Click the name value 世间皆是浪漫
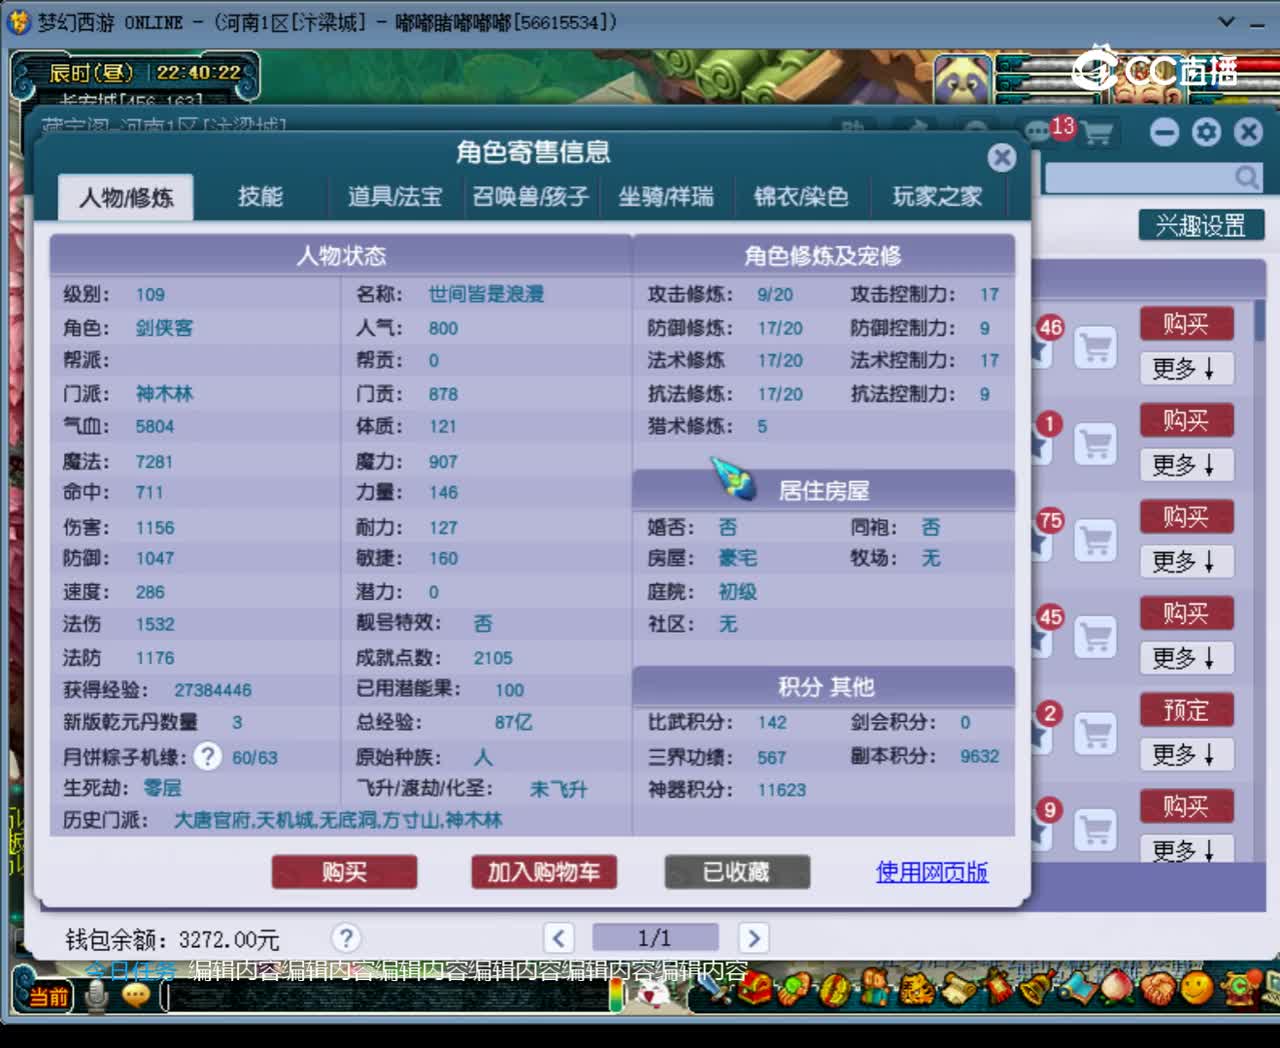Image resolution: width=1280 pixels, height=1048 pixels. click(486, 294)
